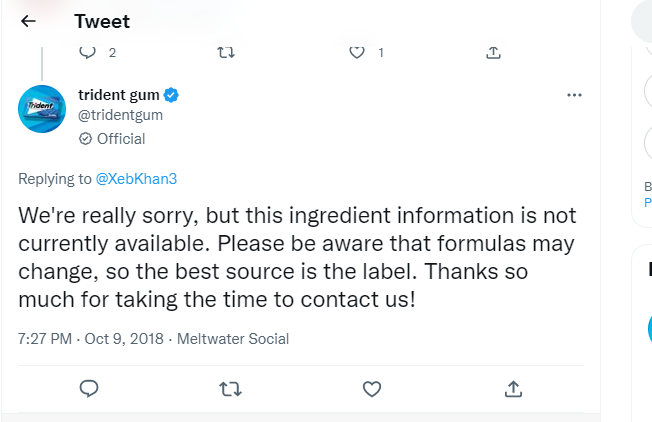Reply to the parent tweet showing 2 replies
The image size is (652, 422).
[87, 52]
